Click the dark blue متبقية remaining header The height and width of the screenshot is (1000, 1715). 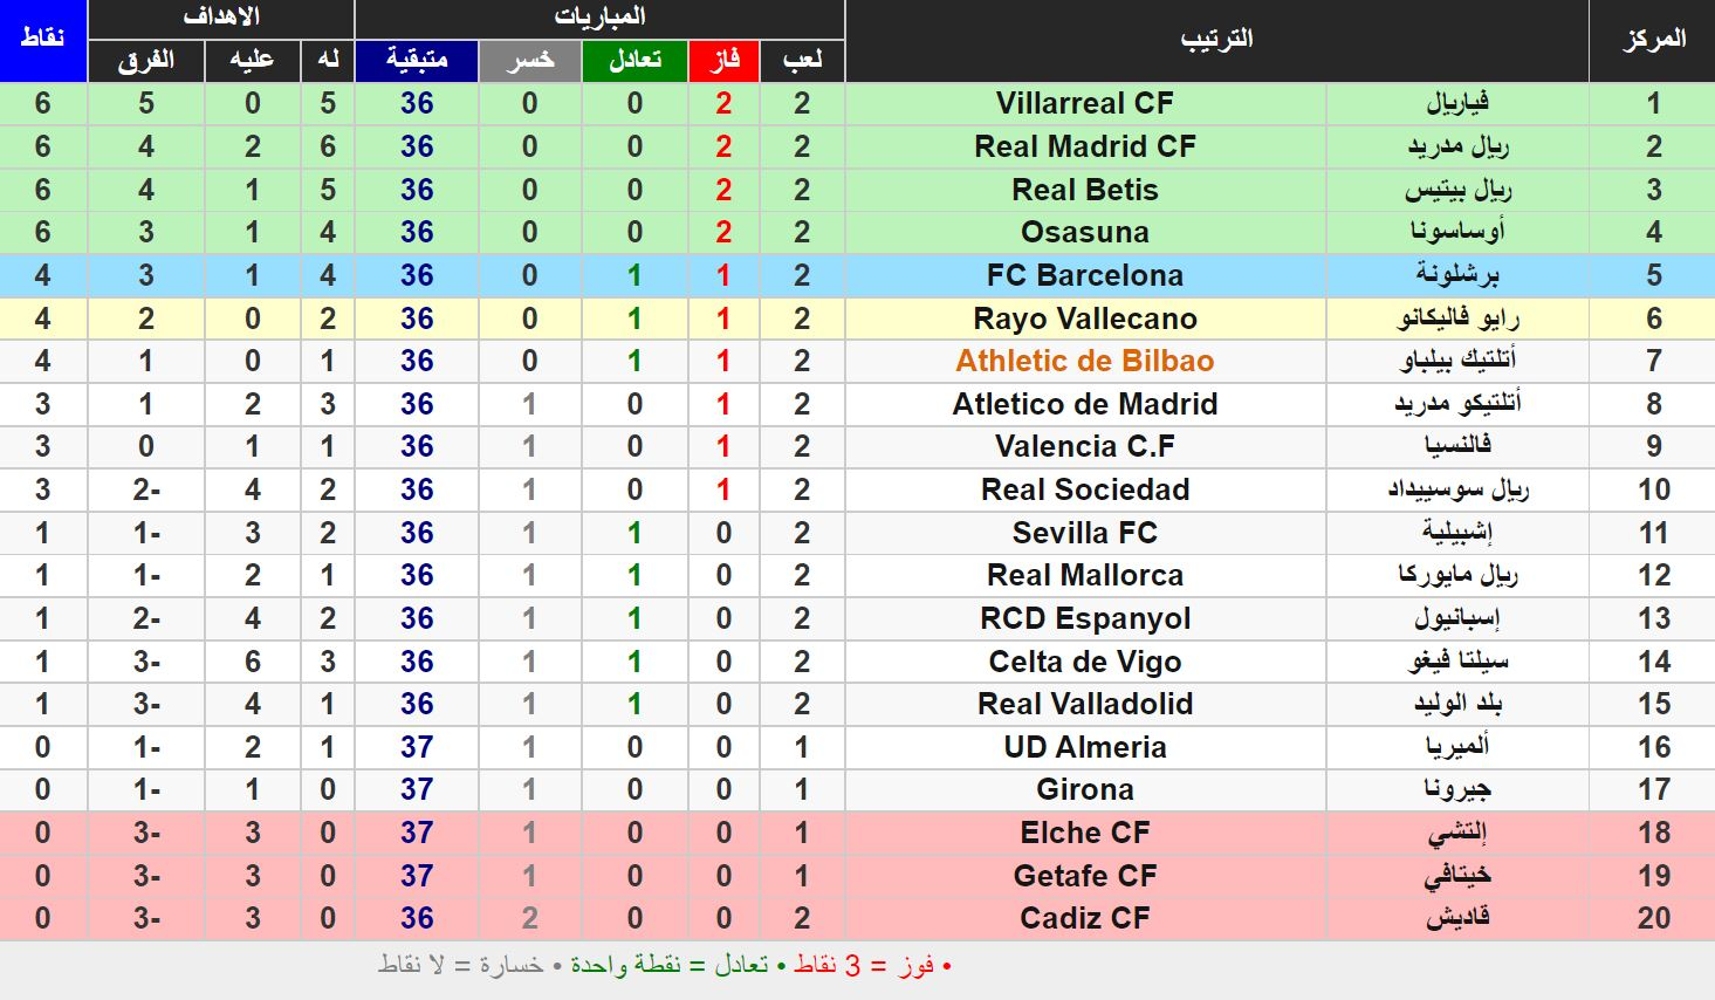tap(416, 60)
